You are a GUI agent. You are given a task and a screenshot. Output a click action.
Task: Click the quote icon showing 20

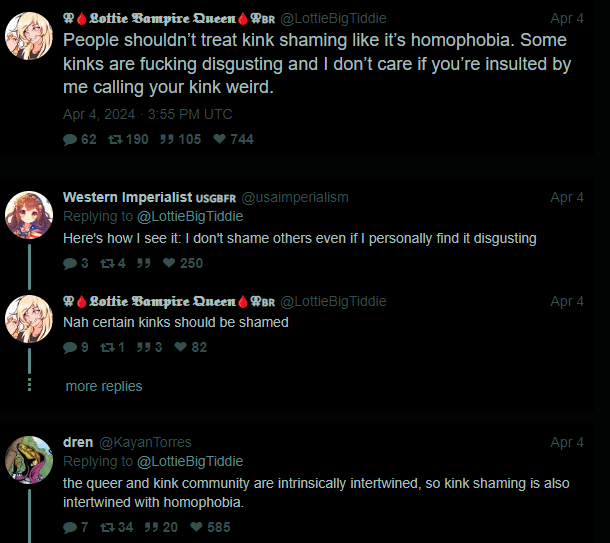pyautogui.click(x=151, y=527)
